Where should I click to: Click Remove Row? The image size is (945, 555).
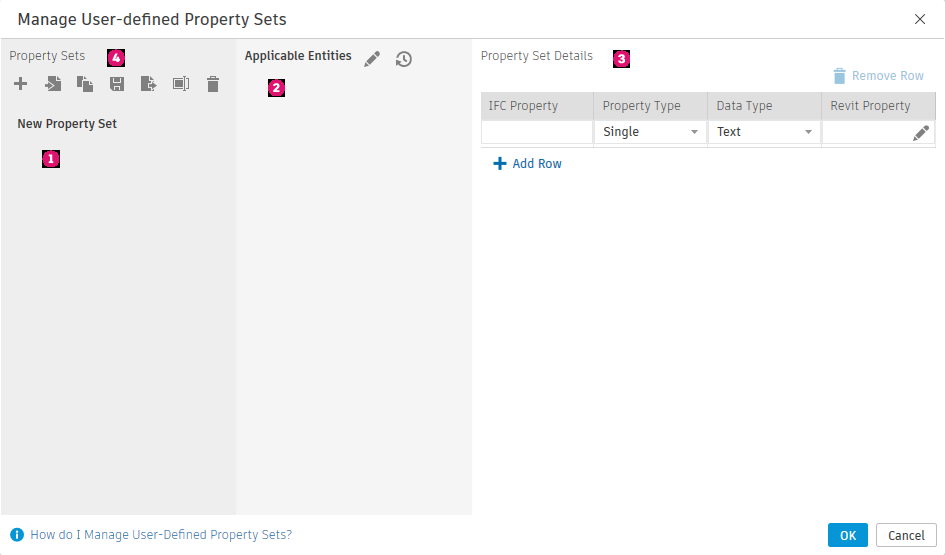(878, 76)
